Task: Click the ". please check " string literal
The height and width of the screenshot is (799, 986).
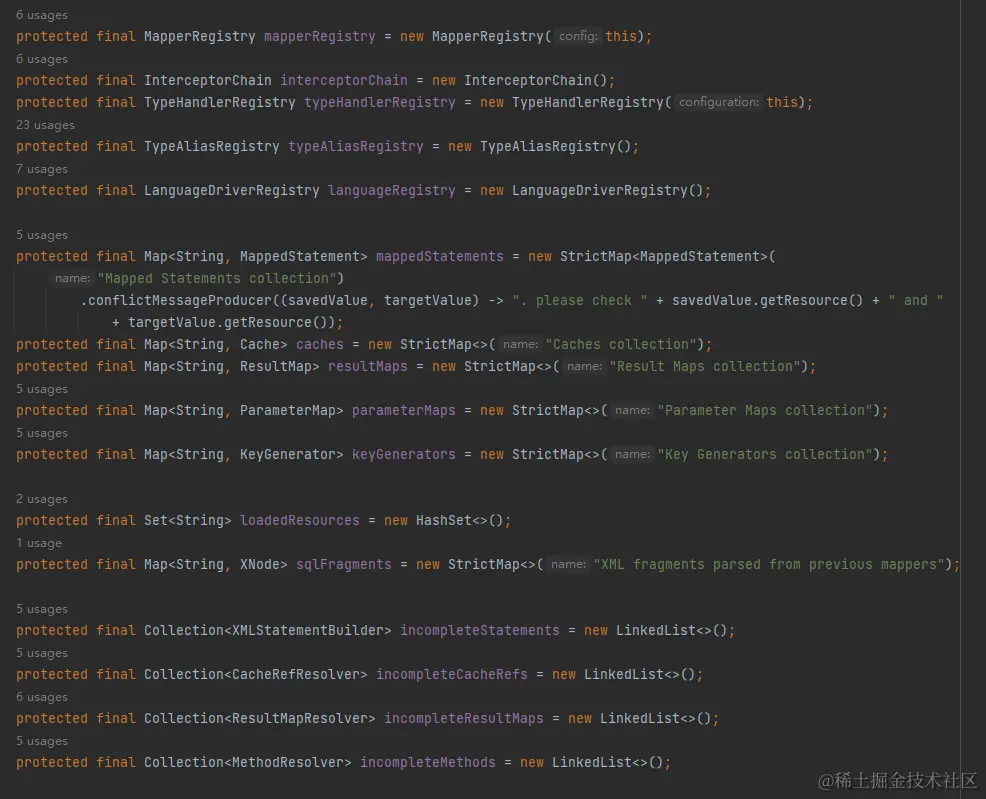Action: (580, 300)
